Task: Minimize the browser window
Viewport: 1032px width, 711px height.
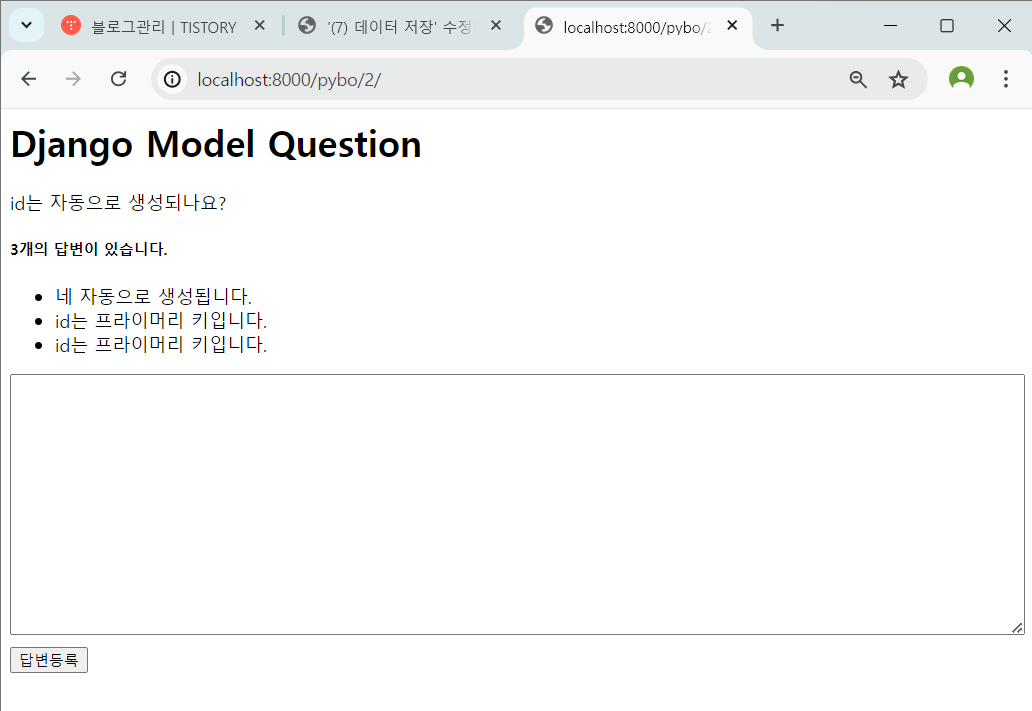Action: pyautogui.click(x=890, y=26)
